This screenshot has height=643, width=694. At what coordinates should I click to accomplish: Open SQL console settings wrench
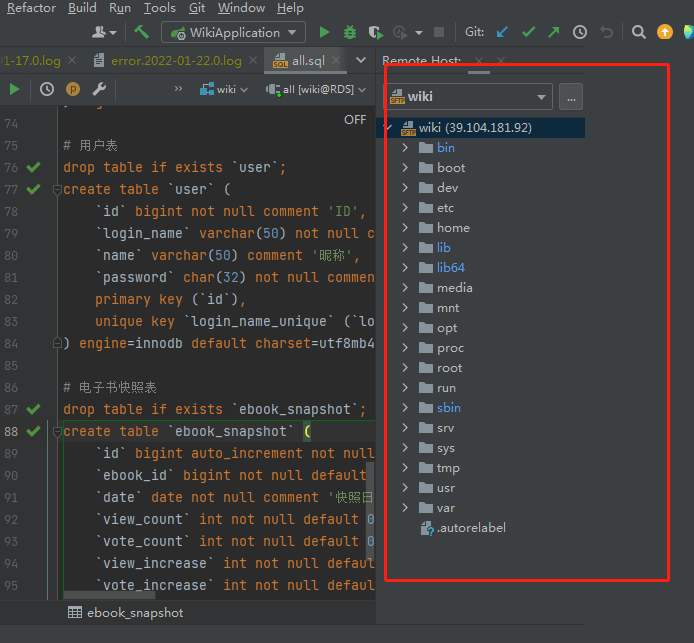coord(99,89)
